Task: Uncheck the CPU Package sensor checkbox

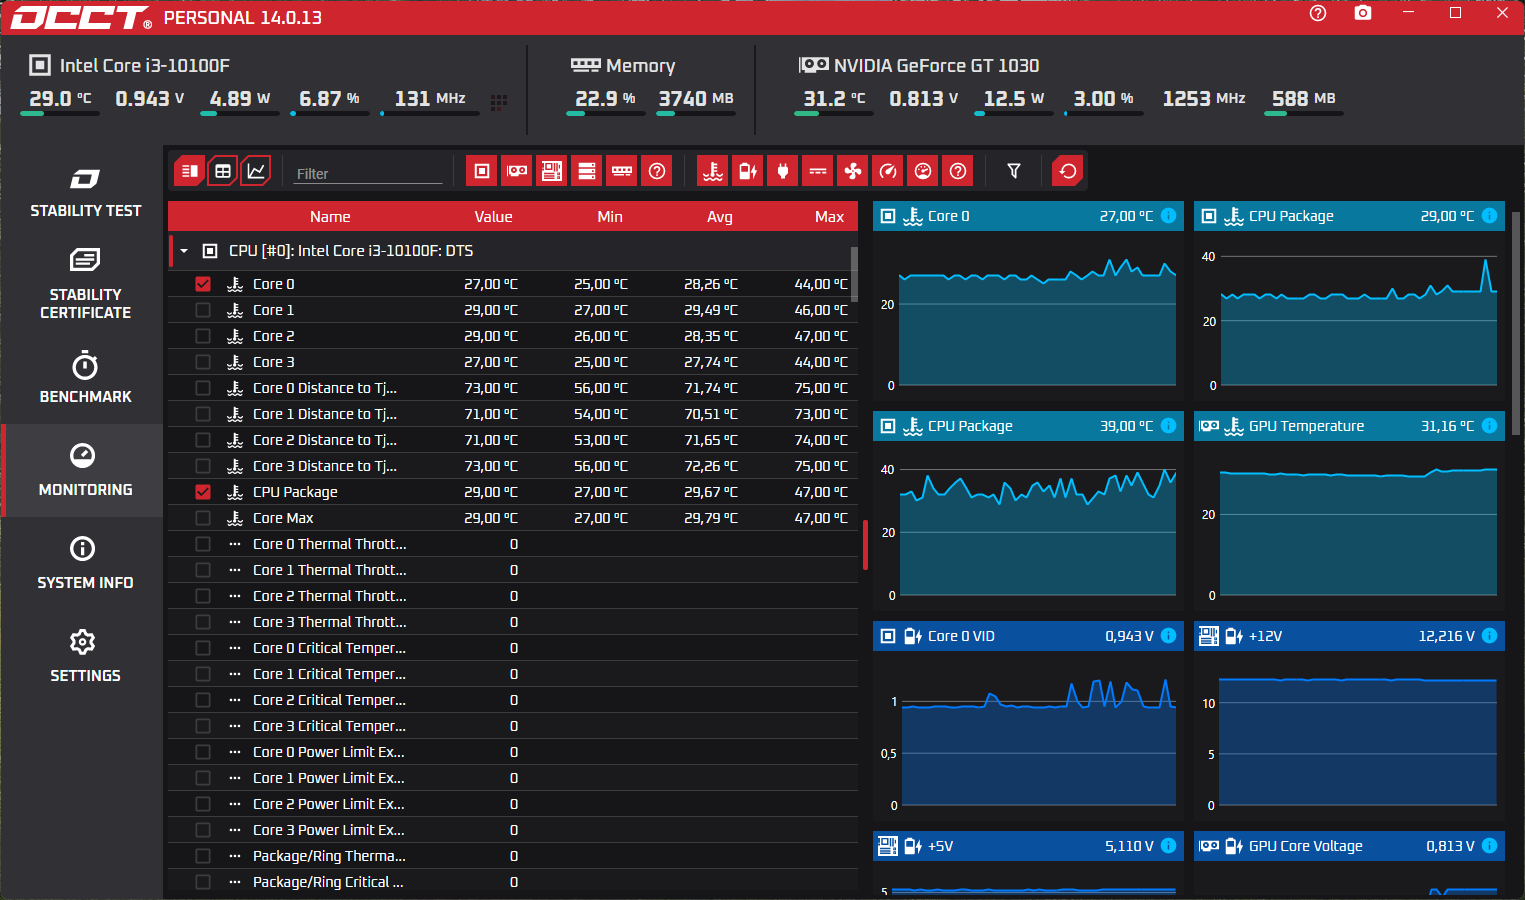Action: pos(203,492)
